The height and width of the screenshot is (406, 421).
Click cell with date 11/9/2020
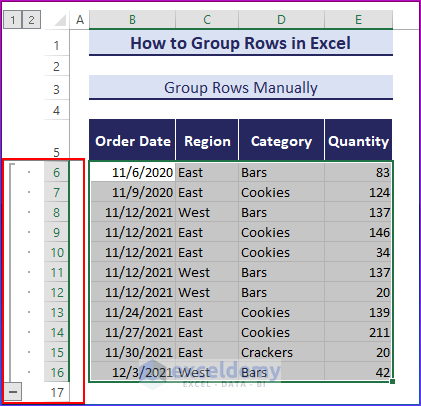133,192
